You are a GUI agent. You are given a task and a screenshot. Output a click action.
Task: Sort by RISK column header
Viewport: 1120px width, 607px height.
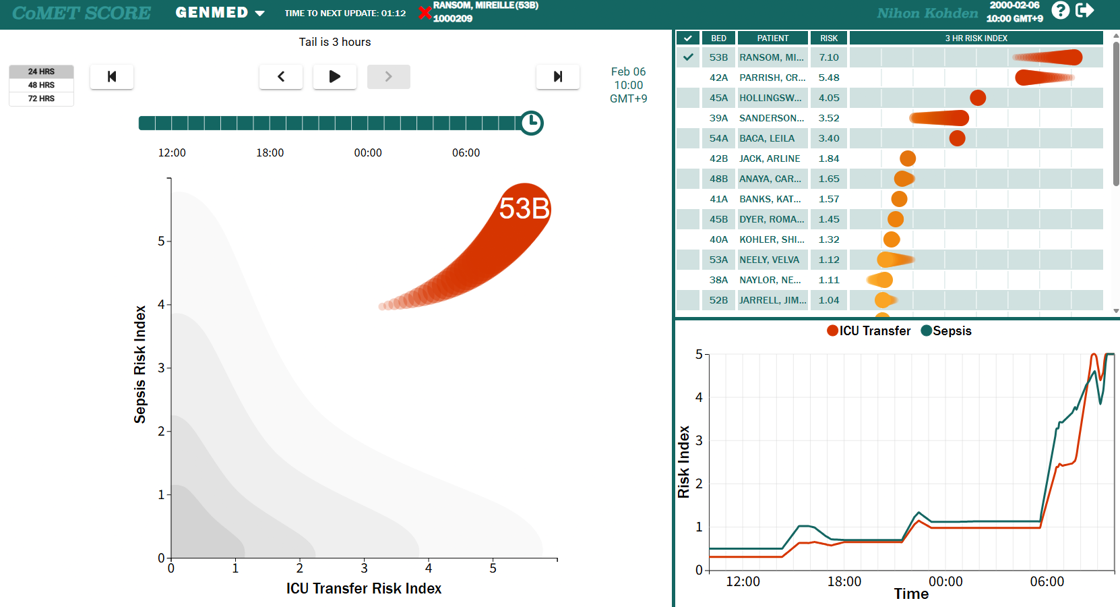pos(829,38)
